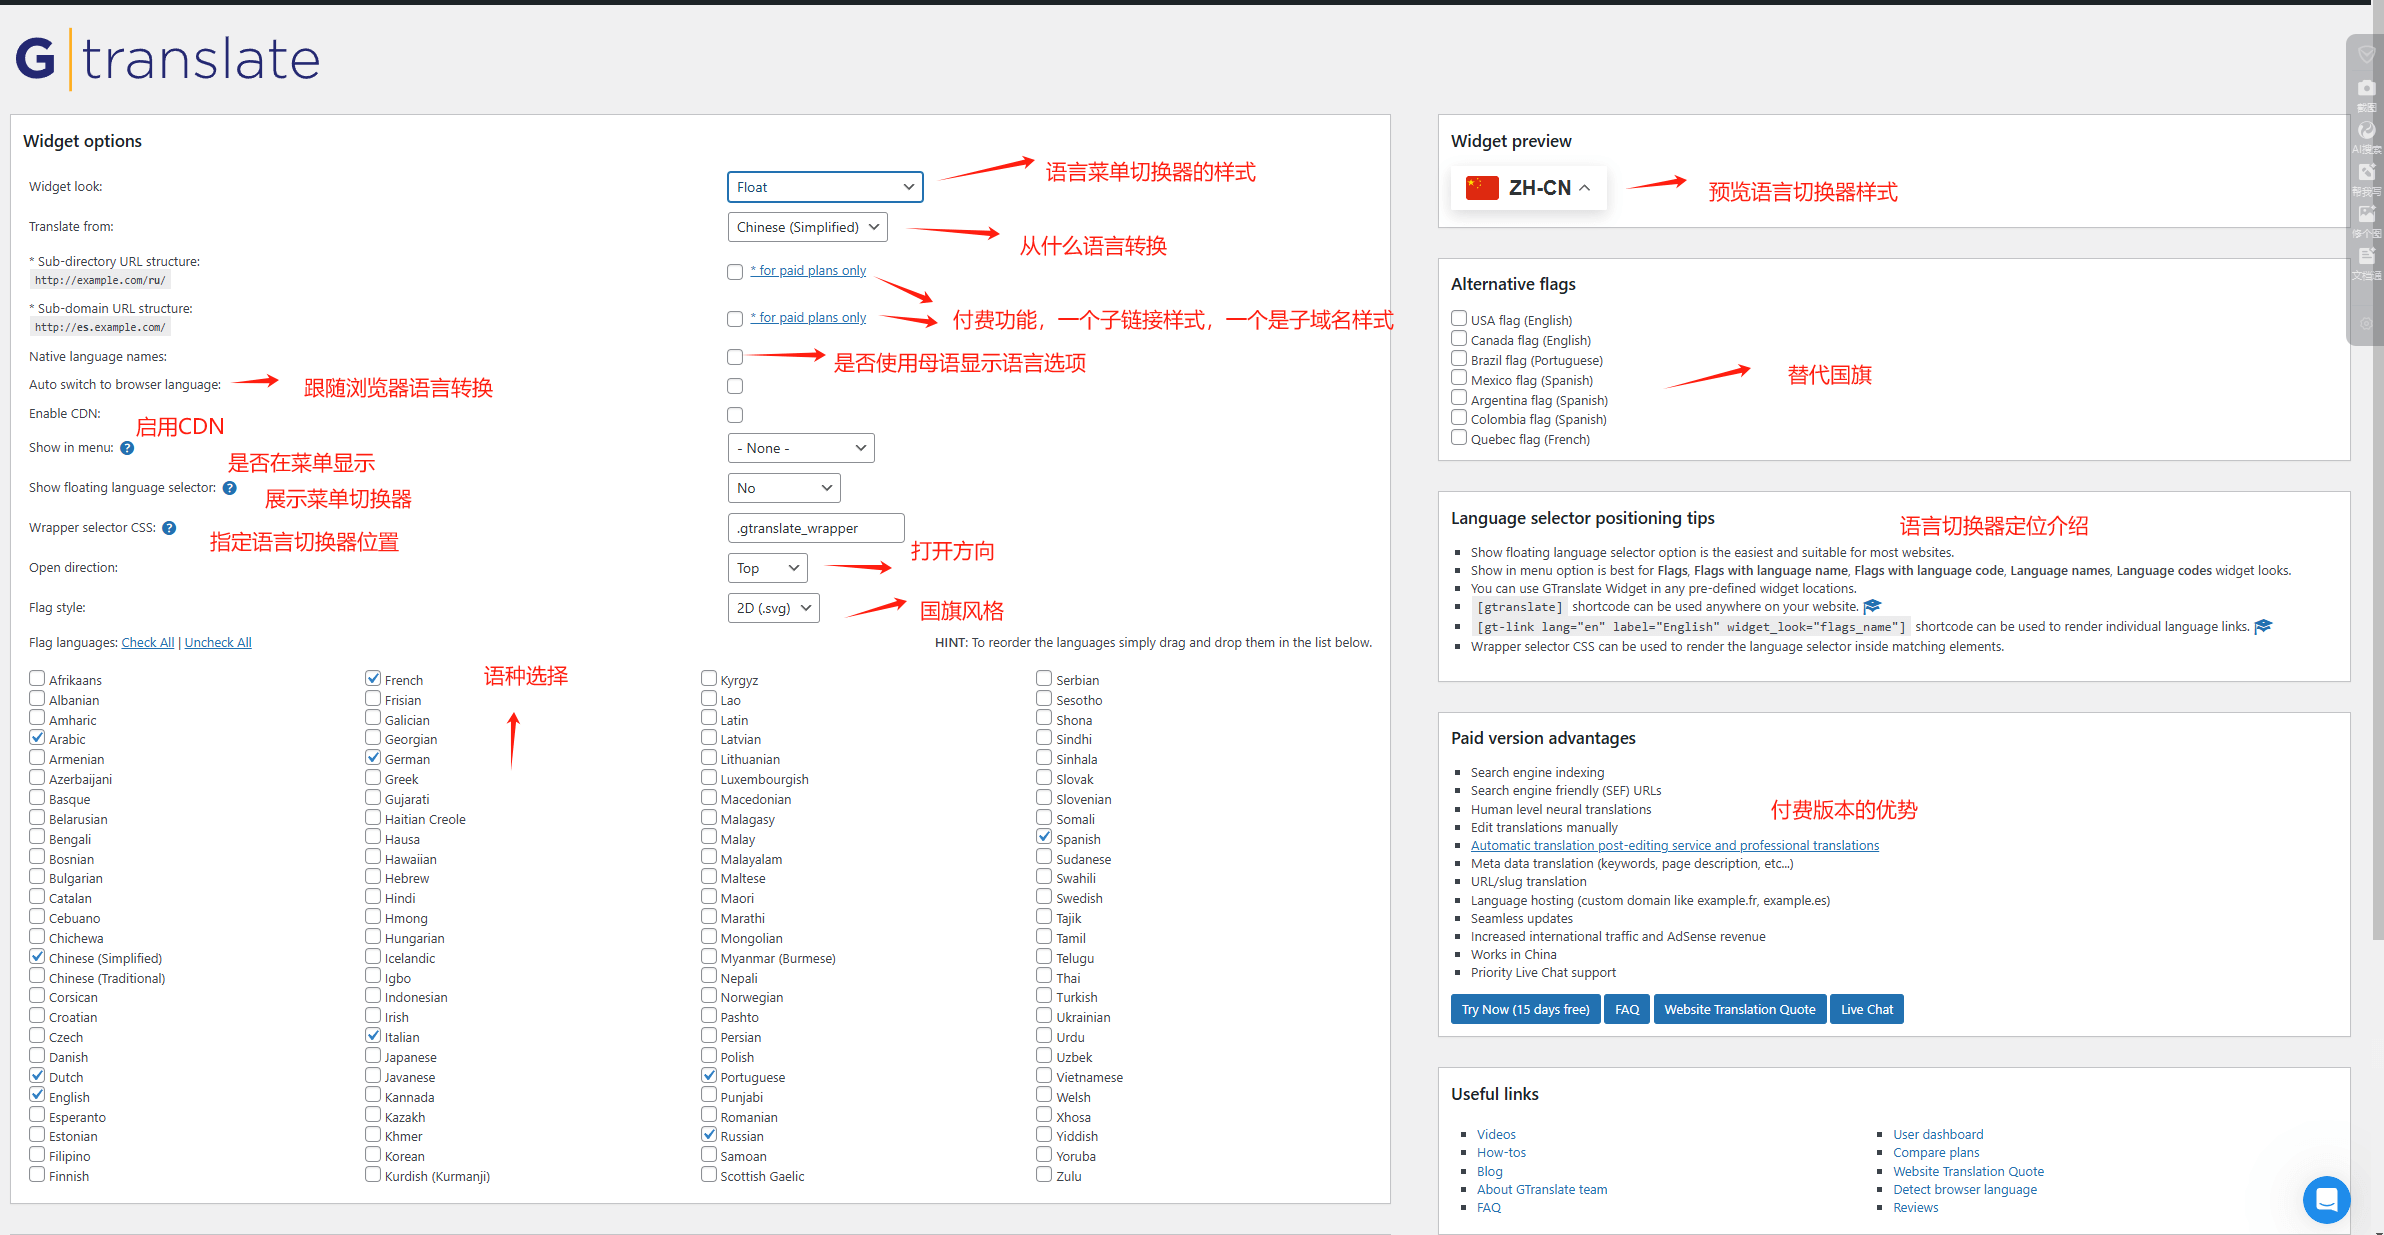This screenshot has width=2384, height=1235.
Task: Check the Japanese language checkbox
Action: coord(373,1055)
